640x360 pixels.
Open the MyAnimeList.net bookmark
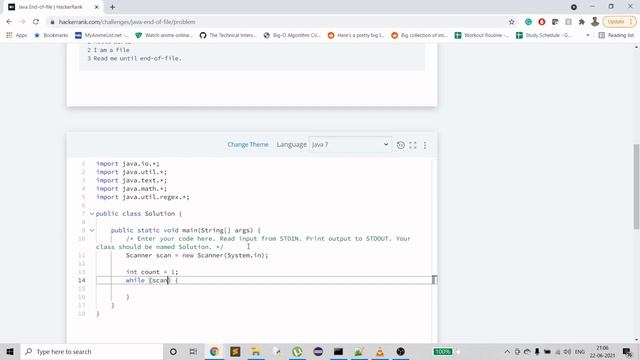102,35
